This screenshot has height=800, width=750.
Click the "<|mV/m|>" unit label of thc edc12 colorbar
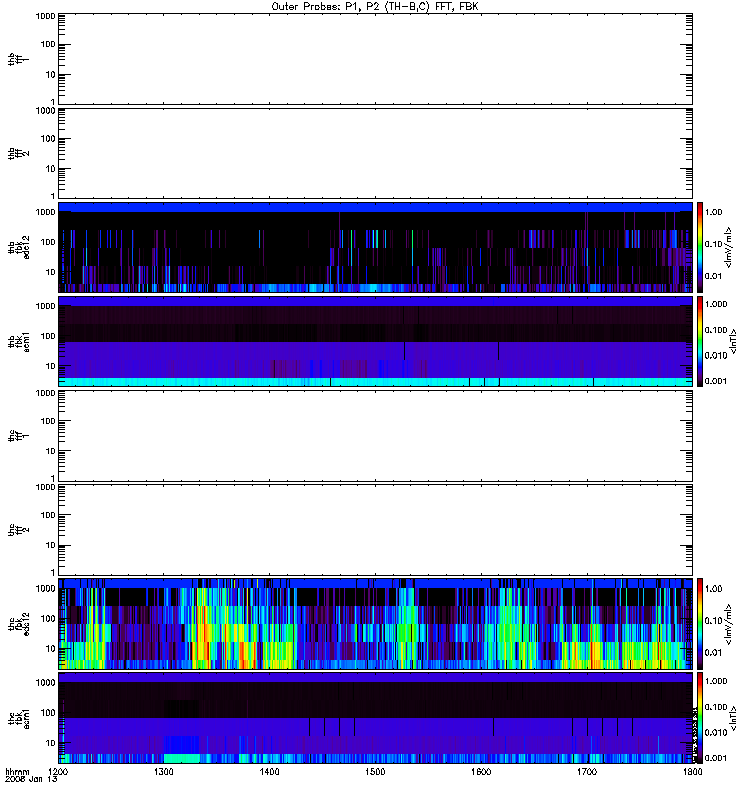point(728,624)
